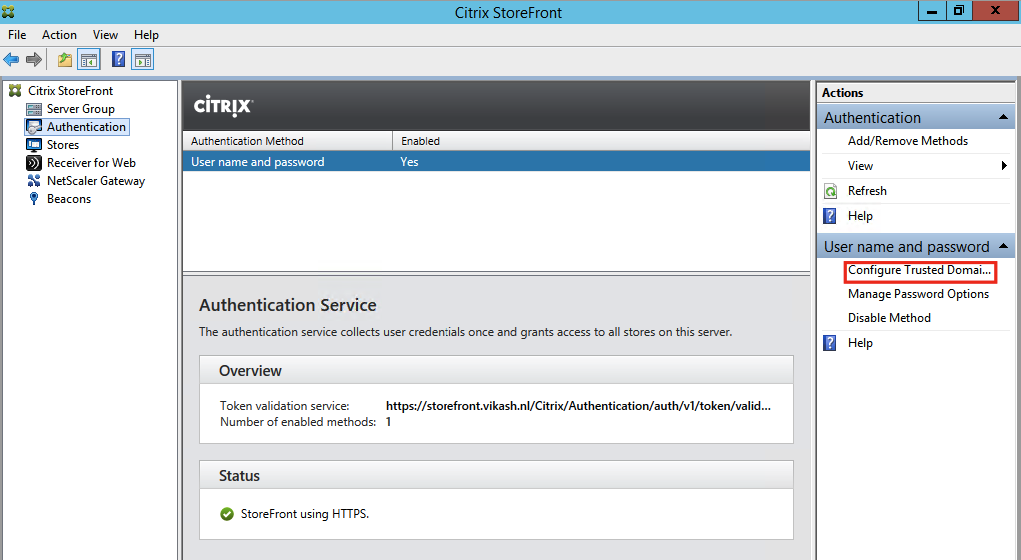Open the File menu
This screenshot has width=1021, height=560.
click(x=17, y=35)
